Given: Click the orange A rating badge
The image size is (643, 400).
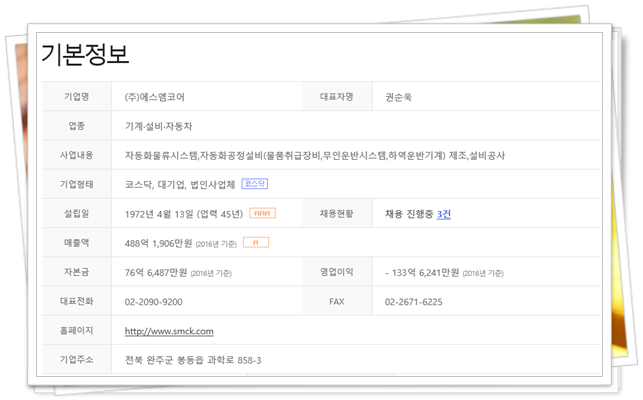Looking at the screenshot, I should tap(256, 242).
